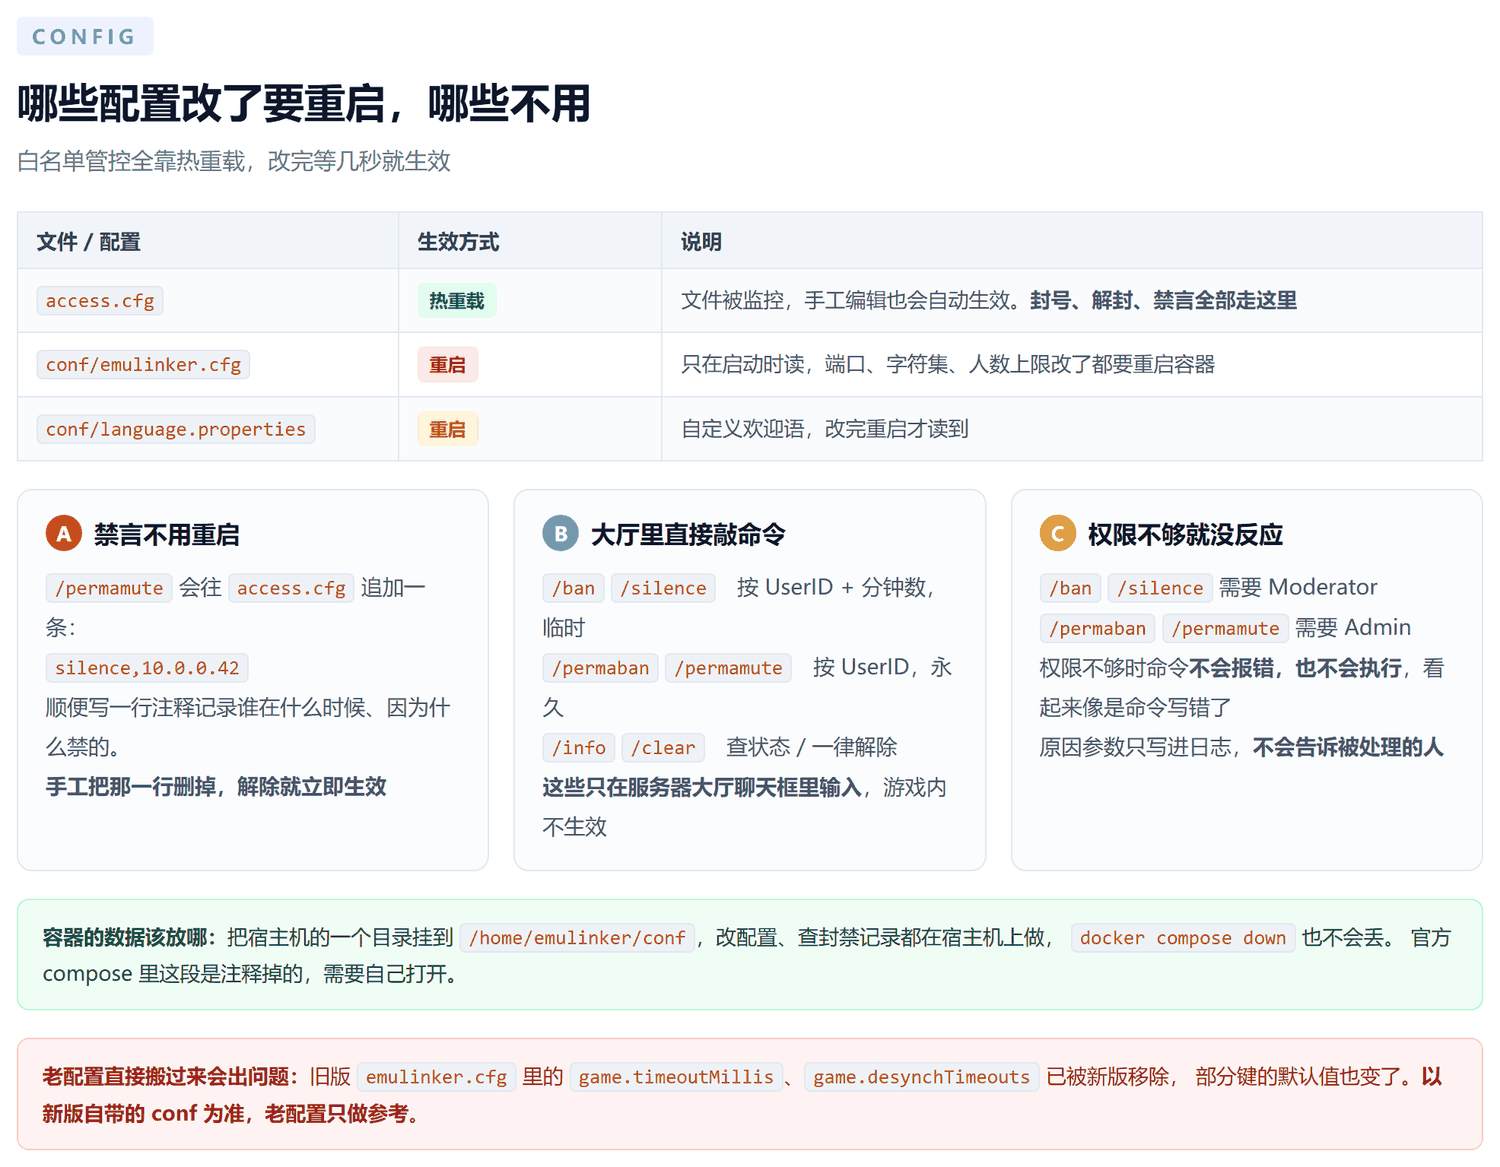Viewport: 1500px width, 1167px height.
Task: Click /ban in the 大厅里直接敲命令 card
Action: pyautogui.click(x=574, y=588)
